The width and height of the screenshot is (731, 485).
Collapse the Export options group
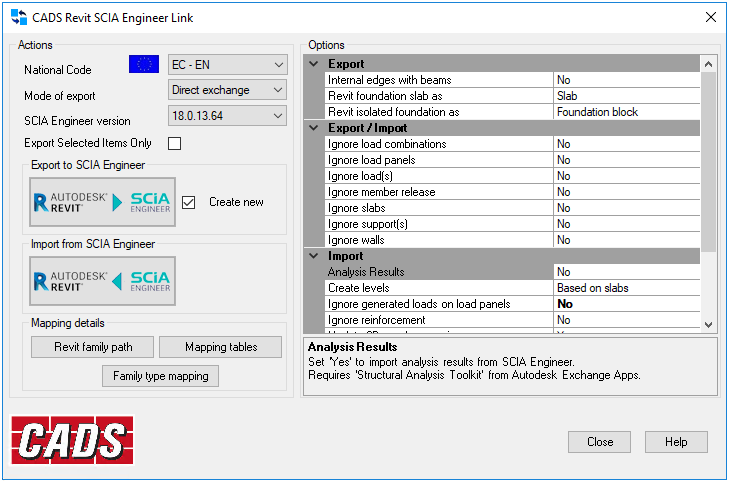[314, 64]
